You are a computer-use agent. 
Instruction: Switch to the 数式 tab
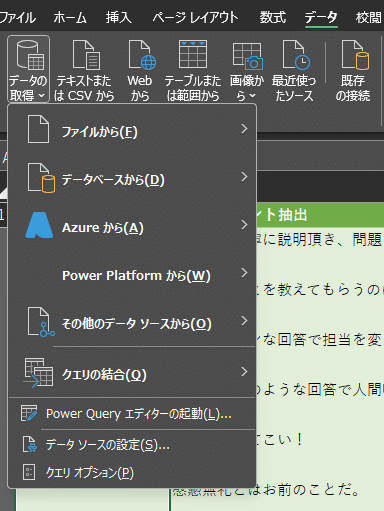click(x=273, y=17)
